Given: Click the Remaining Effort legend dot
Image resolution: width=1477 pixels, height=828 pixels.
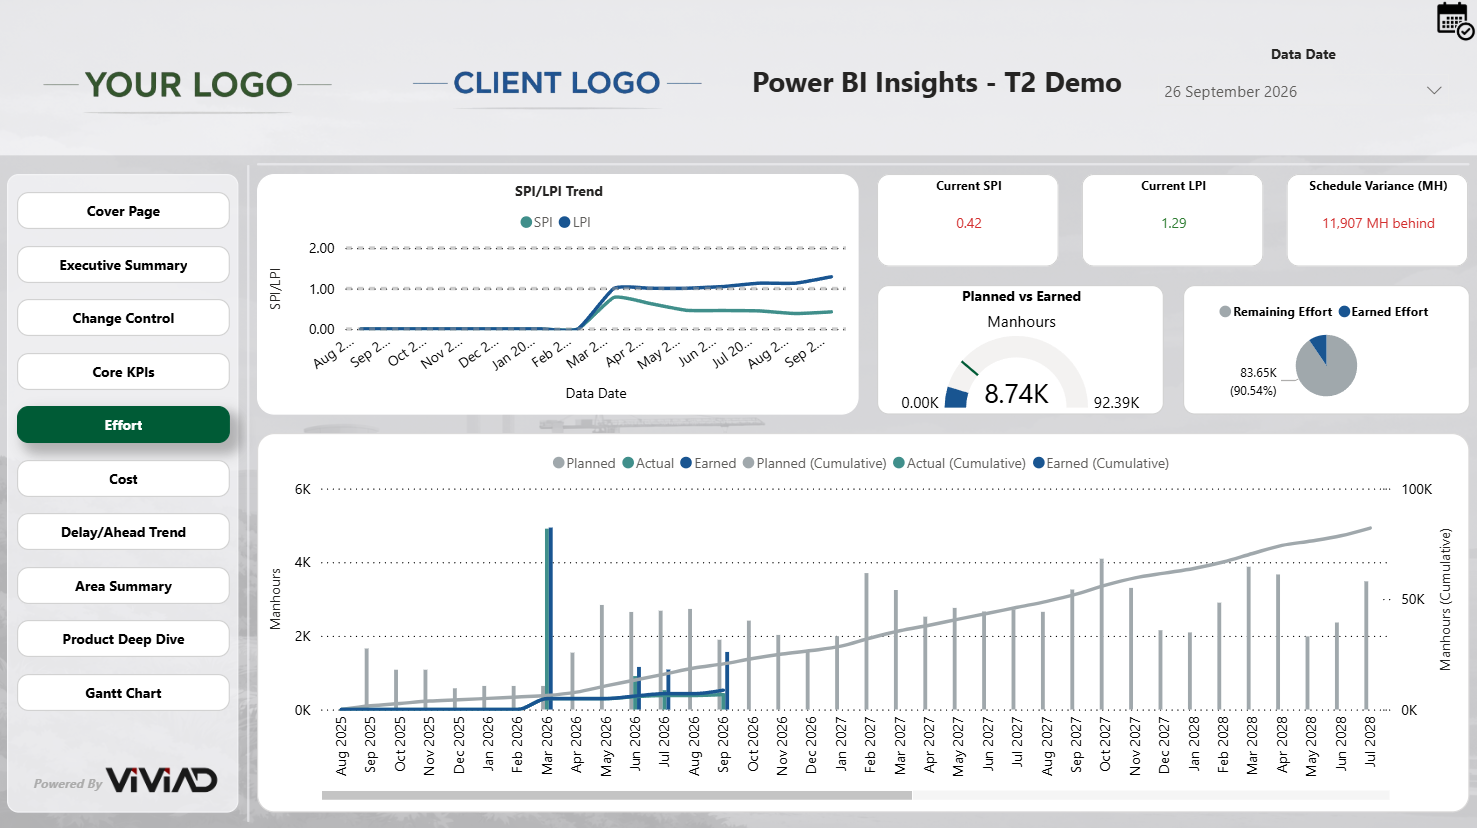Looking at the screenshot, I should pyautogui.click(x=1225, y=312).
